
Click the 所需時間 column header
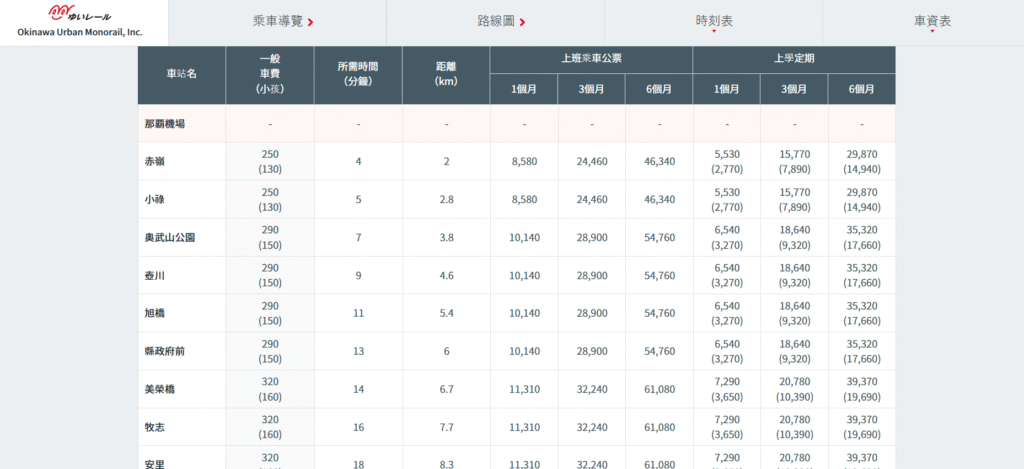click(x=358, y=74)
